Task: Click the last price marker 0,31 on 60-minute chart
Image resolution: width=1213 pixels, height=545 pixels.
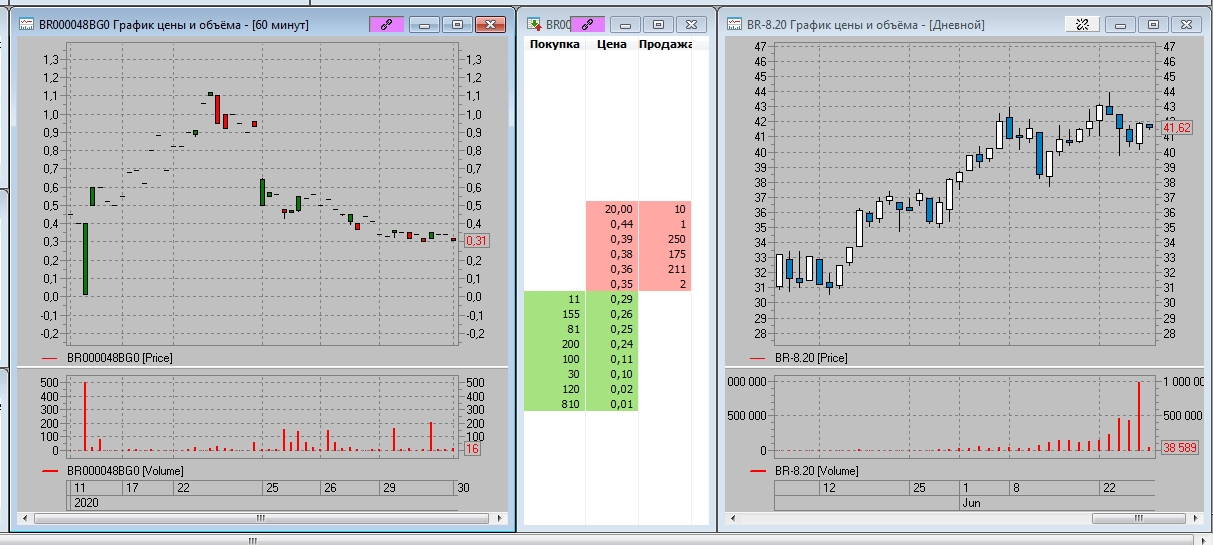Action: (475, 240)
